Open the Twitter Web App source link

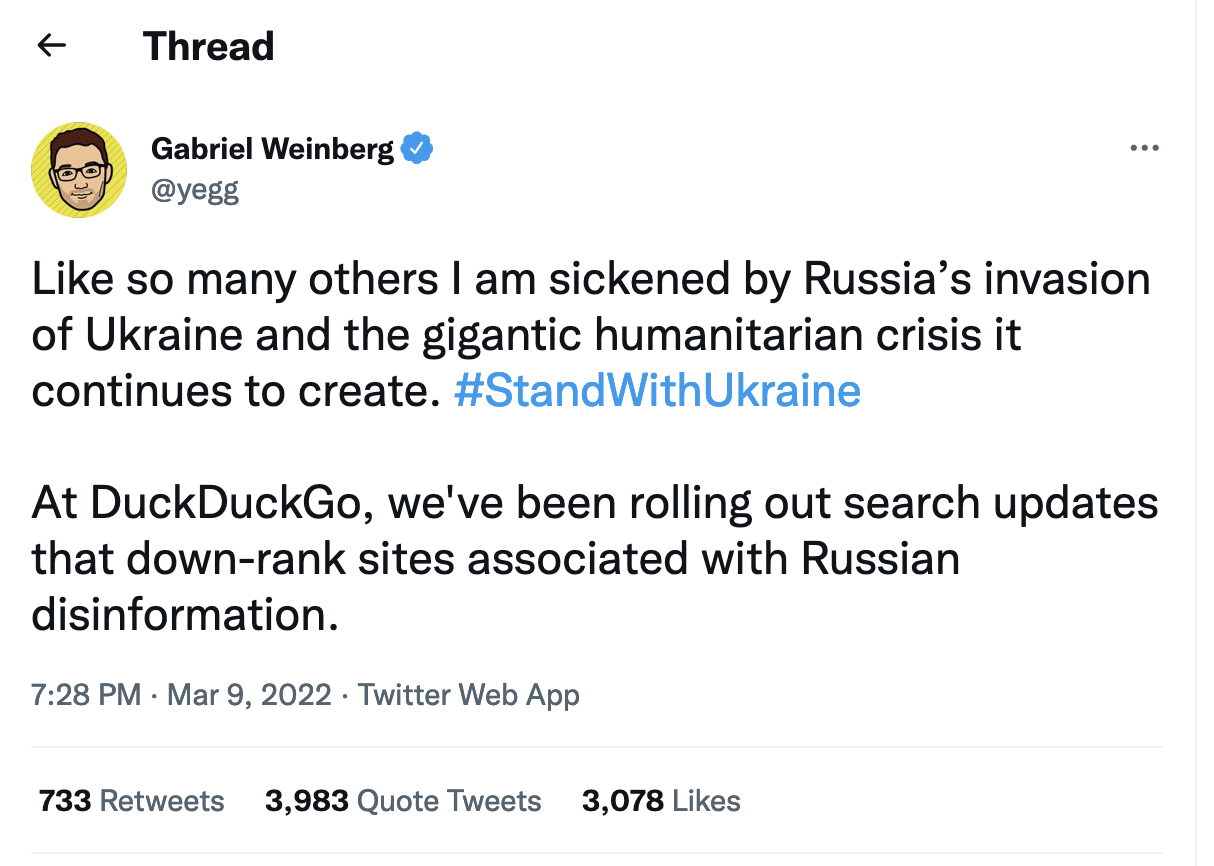click(468, 694)
